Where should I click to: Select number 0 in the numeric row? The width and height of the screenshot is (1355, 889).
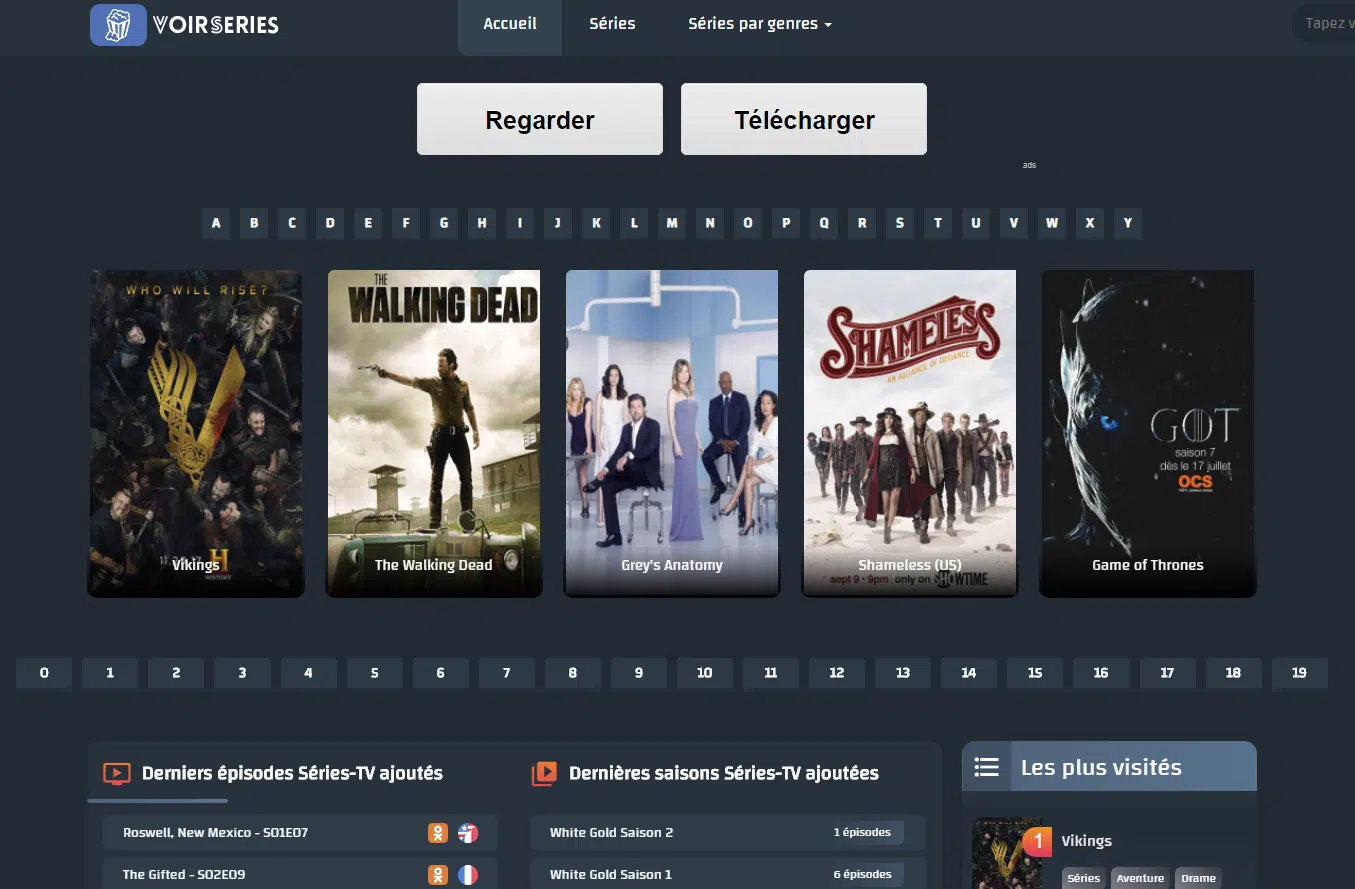[44, 673]
